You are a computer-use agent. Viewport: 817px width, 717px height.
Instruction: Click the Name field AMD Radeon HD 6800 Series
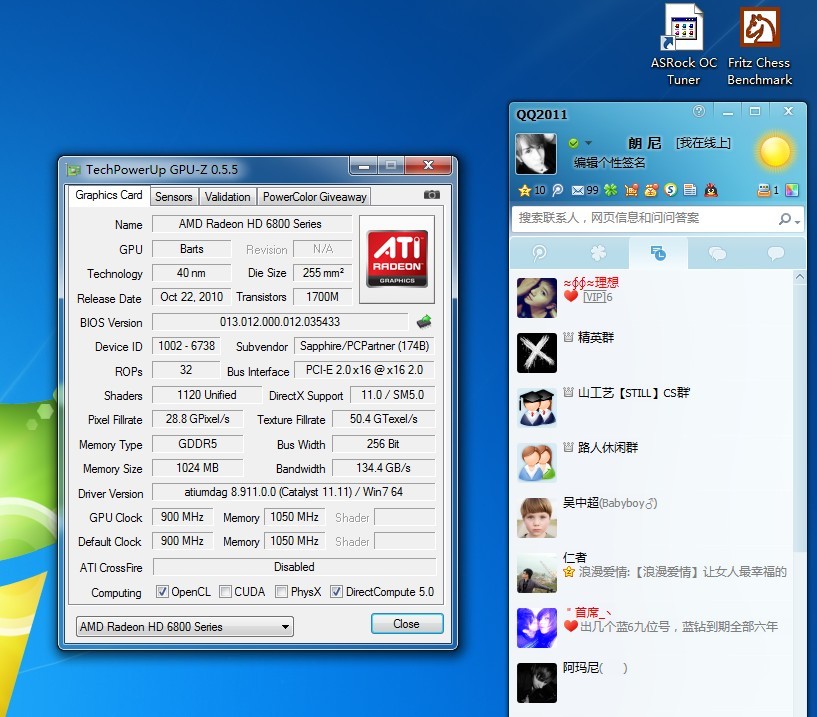click(x=251, y=224)
